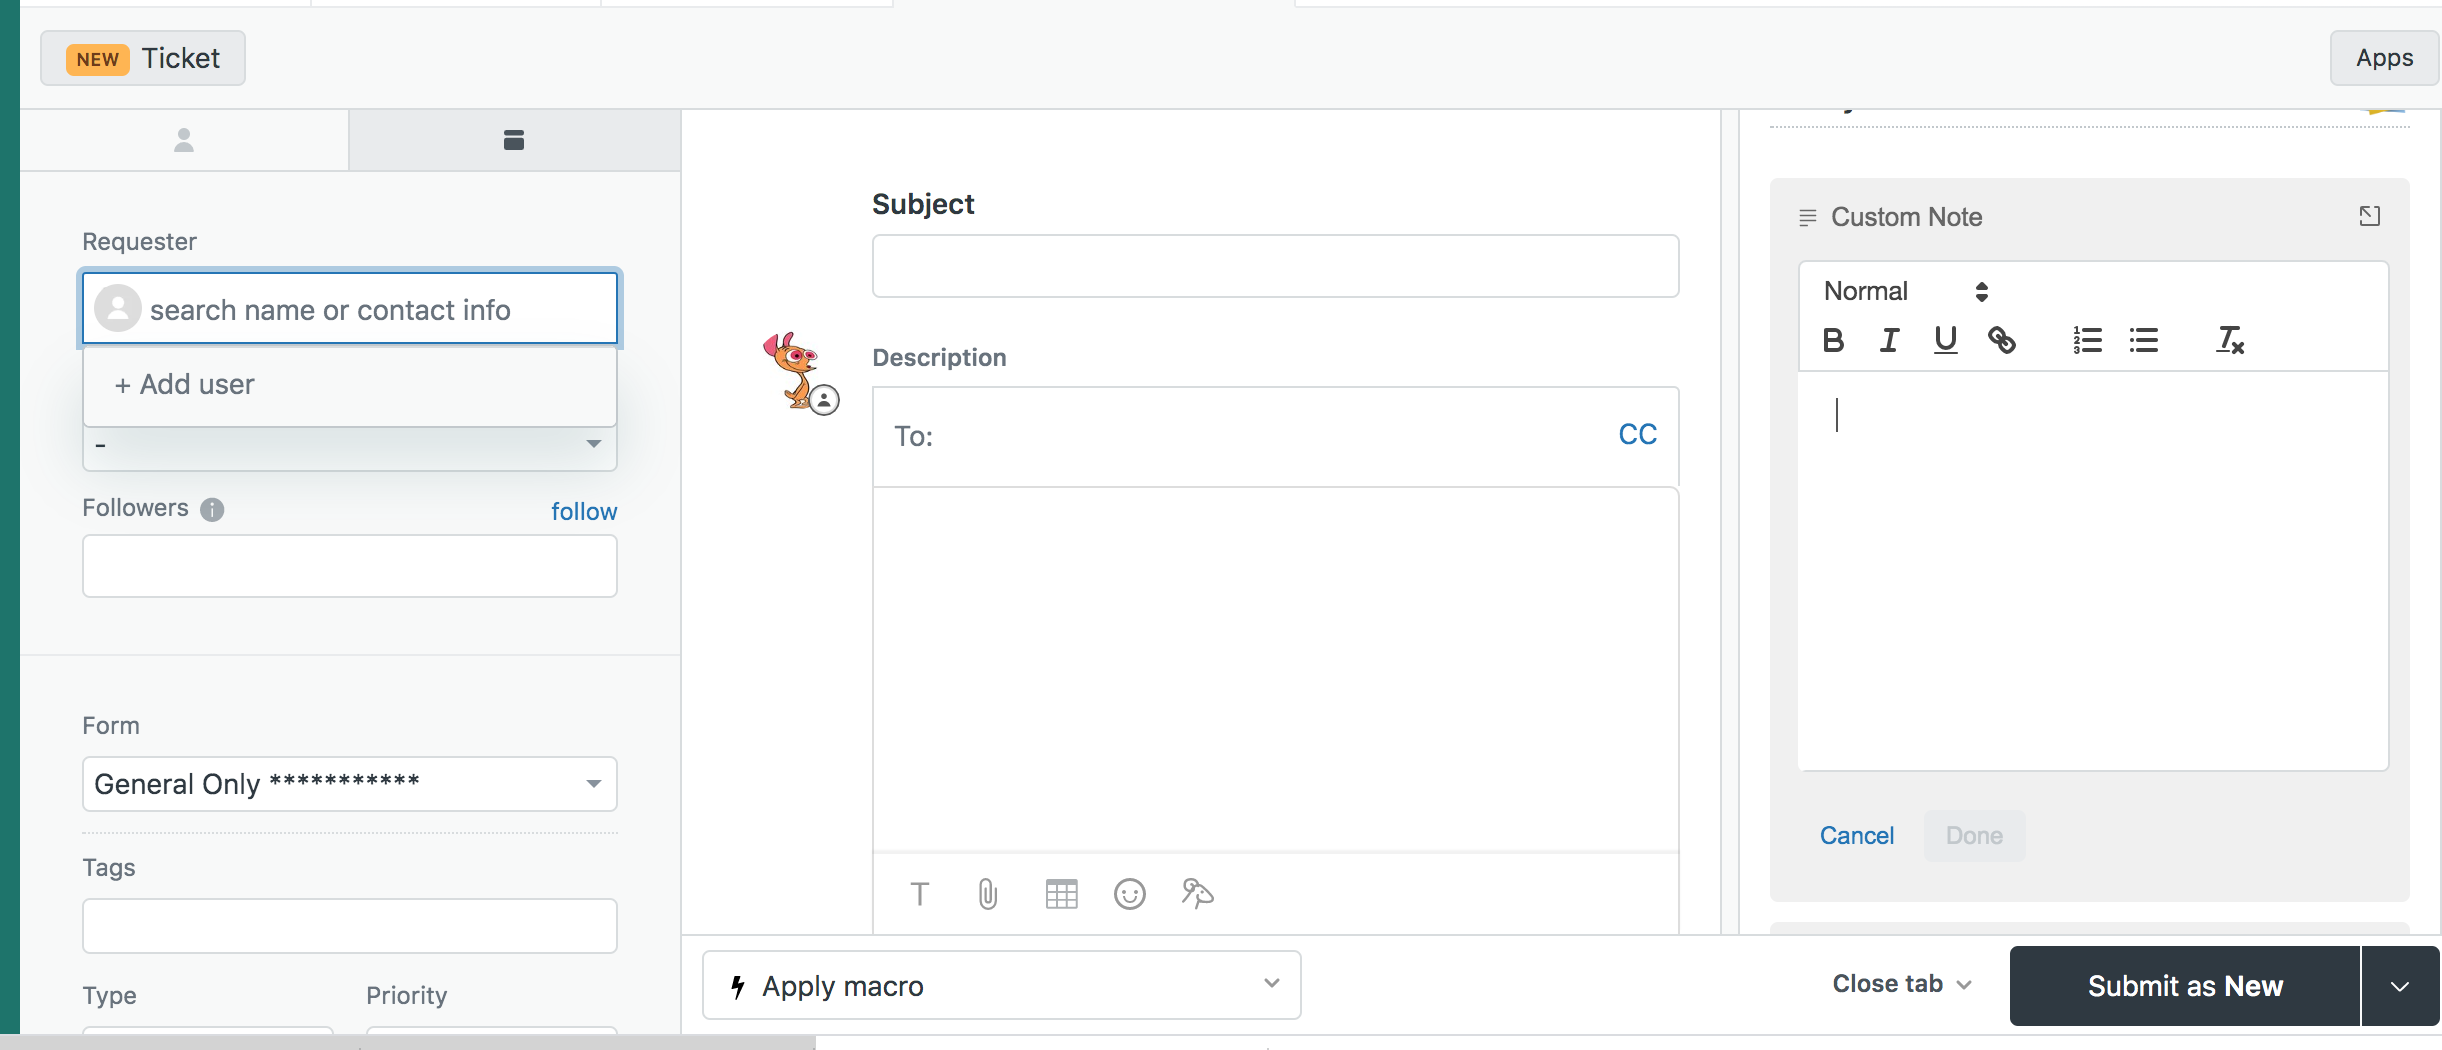The height and width of the screenshot is (1050, 2442).
Task: Click the follow link beside Followers
Action: point(584,511)
